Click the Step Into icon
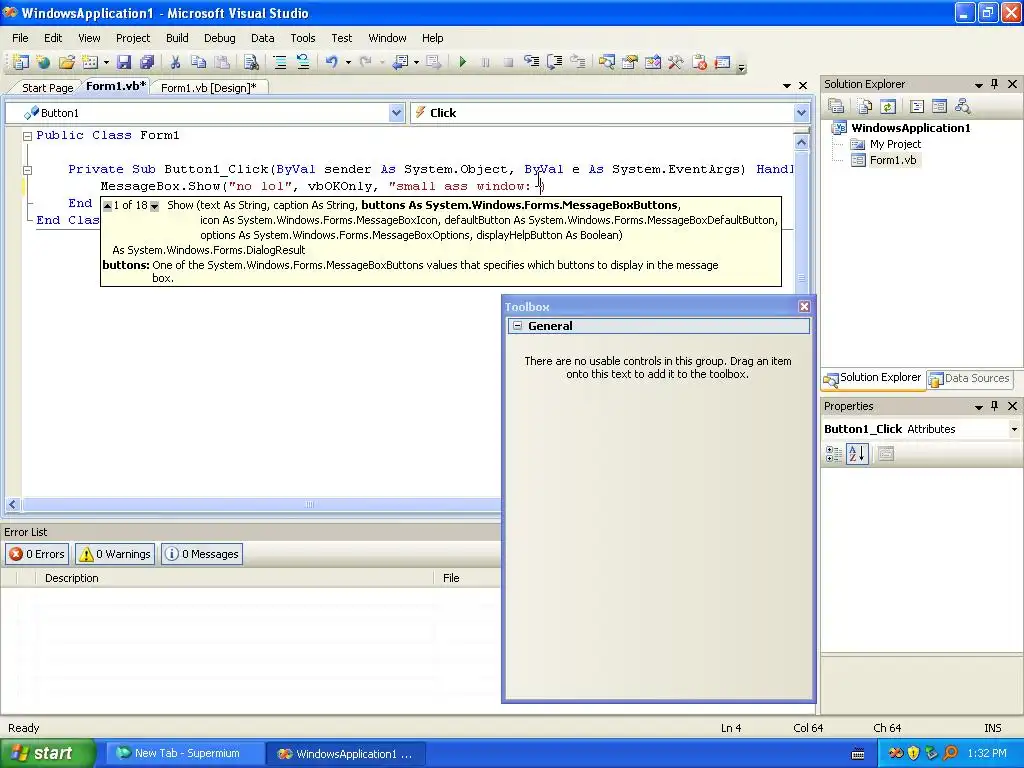The height and width of the screenshot is (768, 1024). tap(532, 62)
